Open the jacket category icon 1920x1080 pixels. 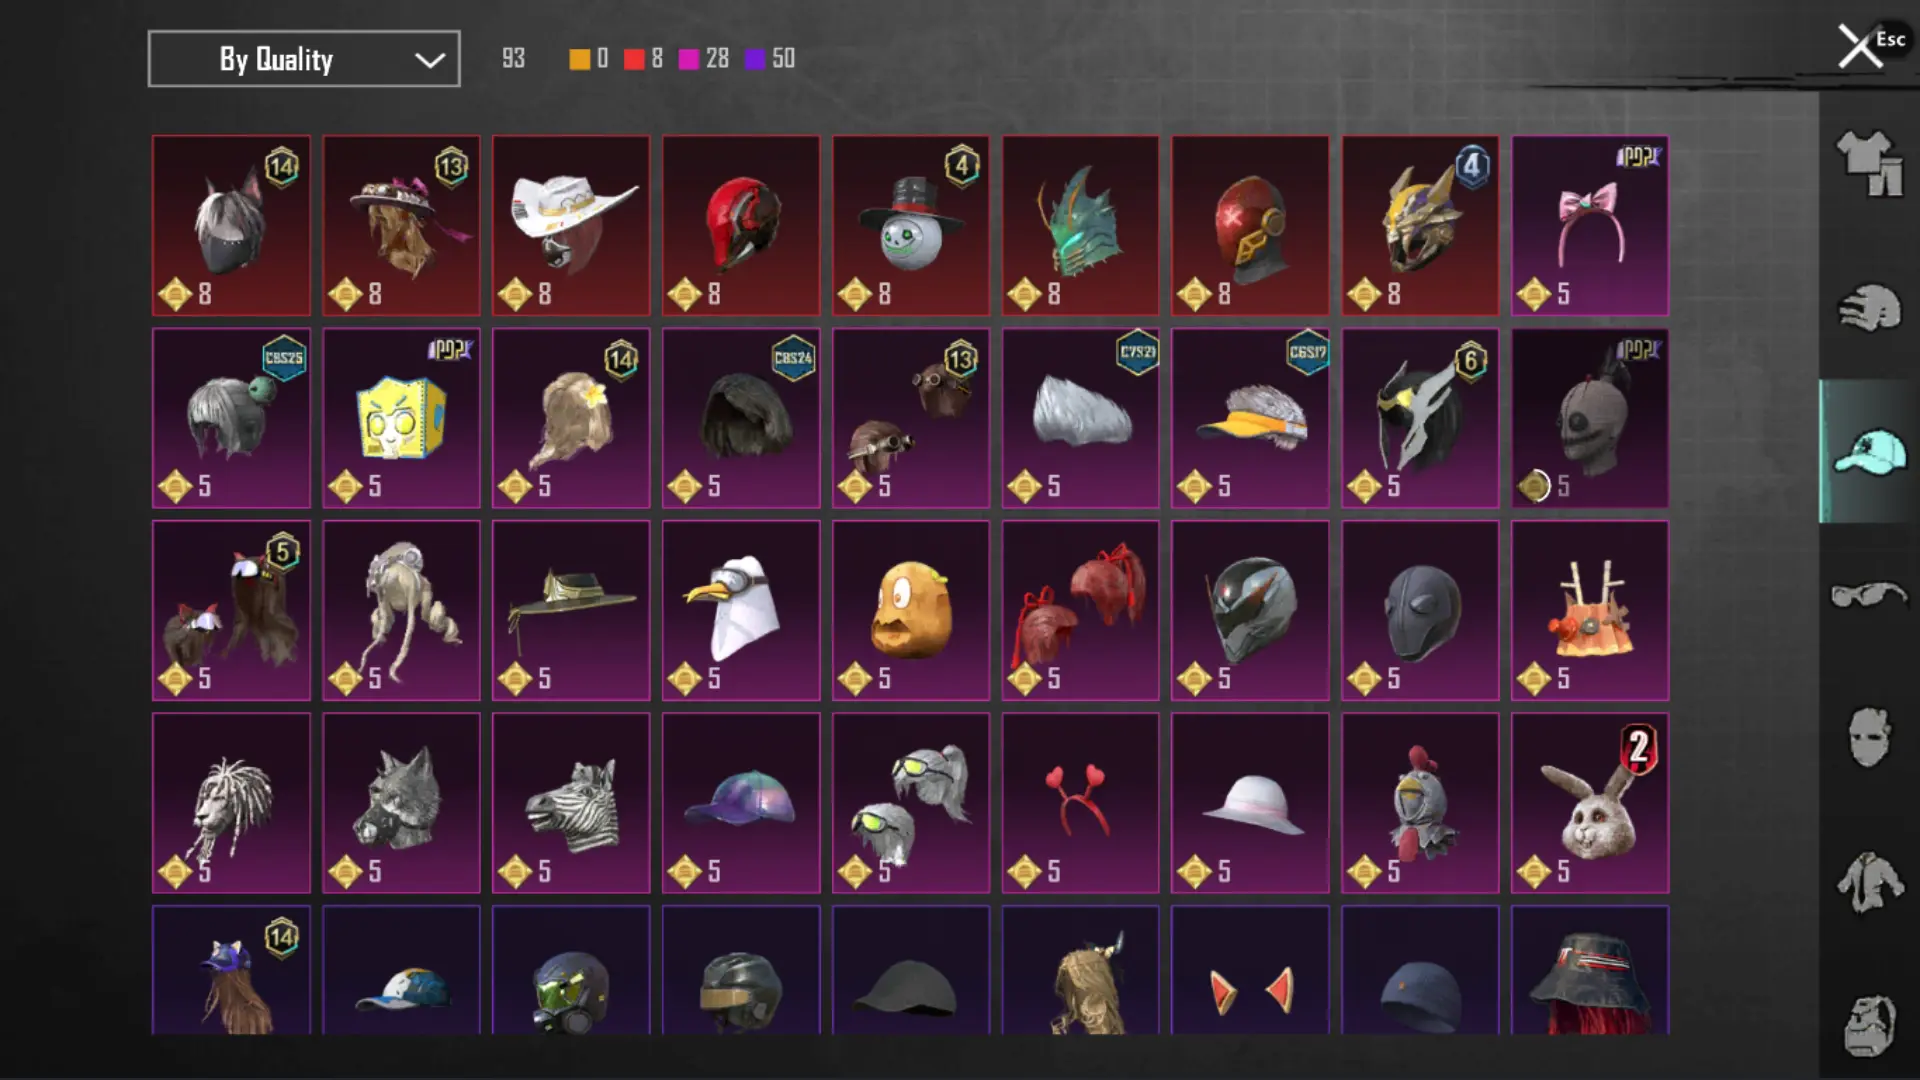[x=1869, y=882]
